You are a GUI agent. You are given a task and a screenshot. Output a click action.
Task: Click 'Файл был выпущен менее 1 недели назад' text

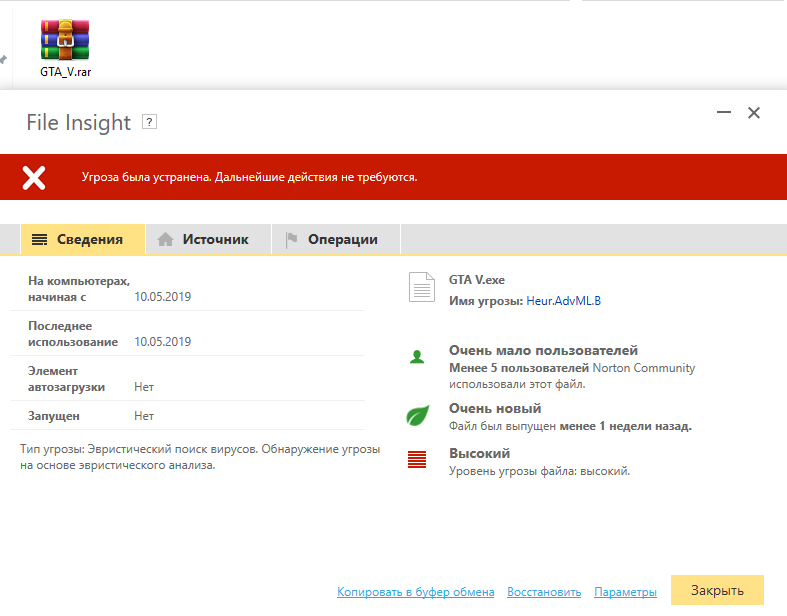point(570,426)
